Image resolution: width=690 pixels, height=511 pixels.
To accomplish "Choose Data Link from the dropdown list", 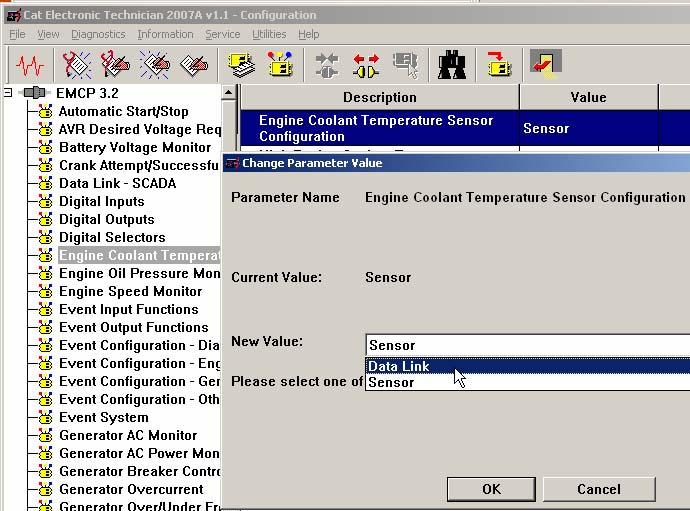I will tap(528, 366).
